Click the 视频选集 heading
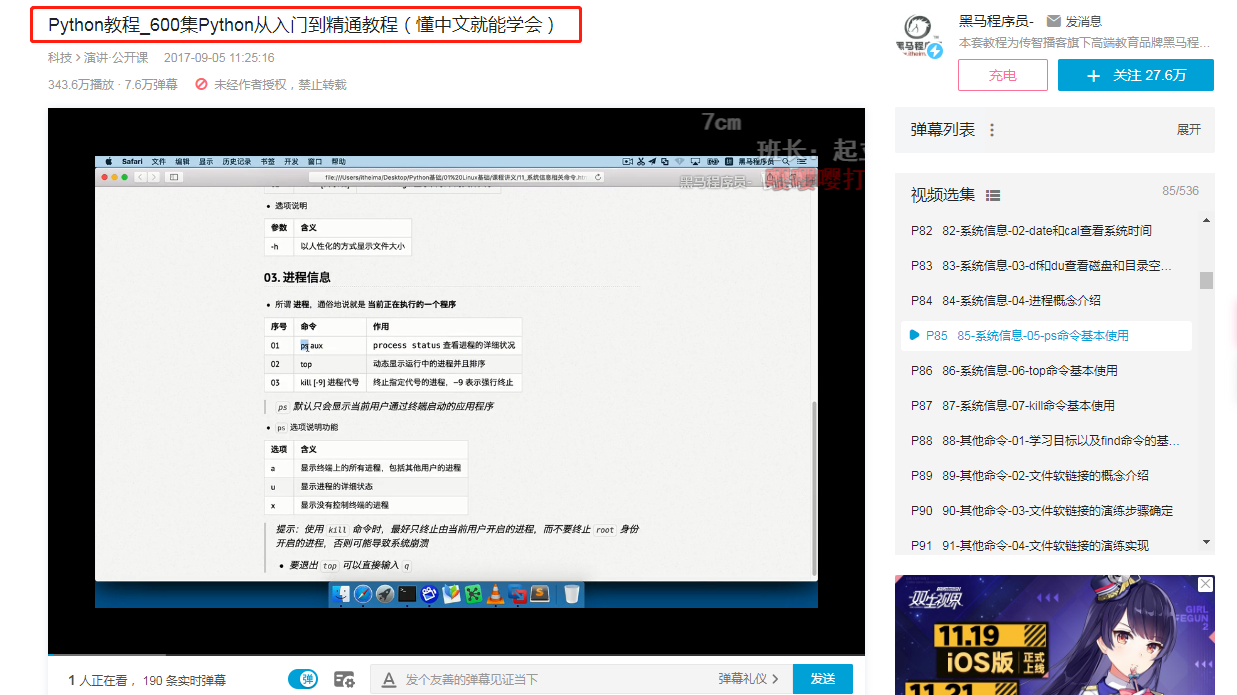 tap(942, 195)
